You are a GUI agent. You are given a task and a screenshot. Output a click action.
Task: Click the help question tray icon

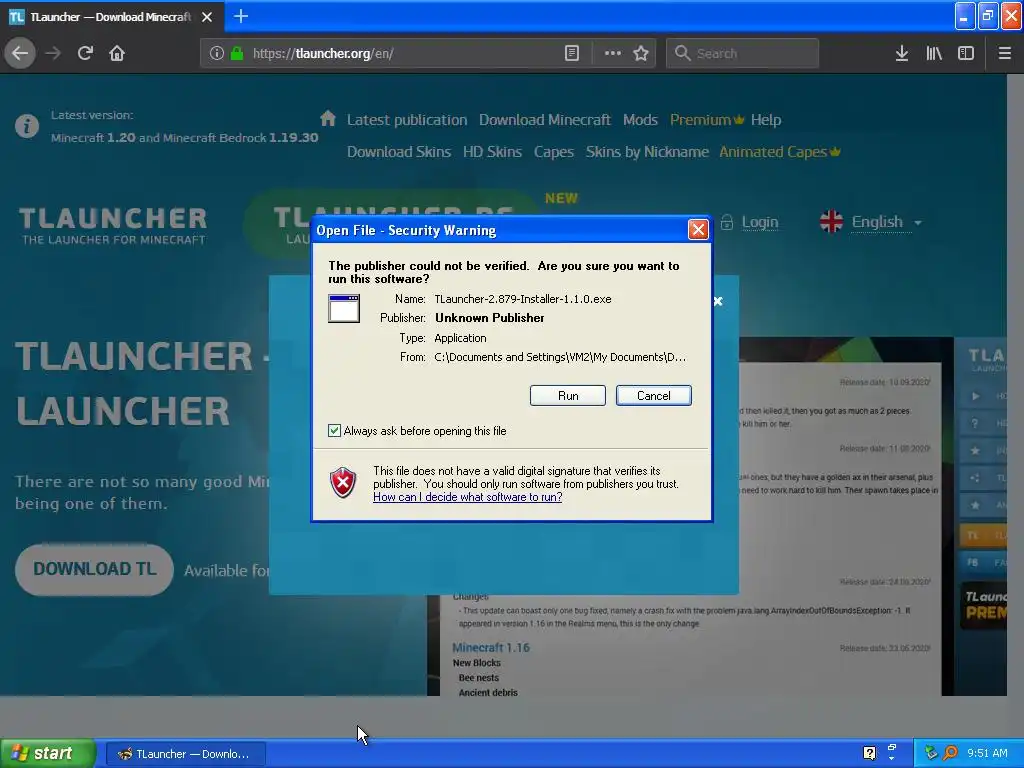tap(869, 753)
